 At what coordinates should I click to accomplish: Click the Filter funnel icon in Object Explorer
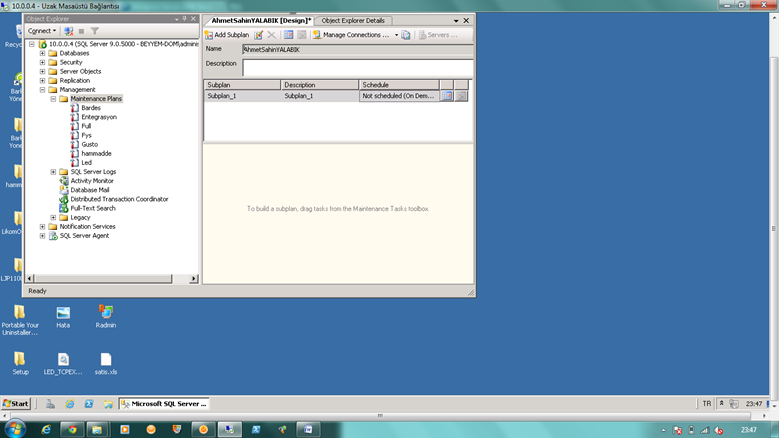tap(94, 31)
